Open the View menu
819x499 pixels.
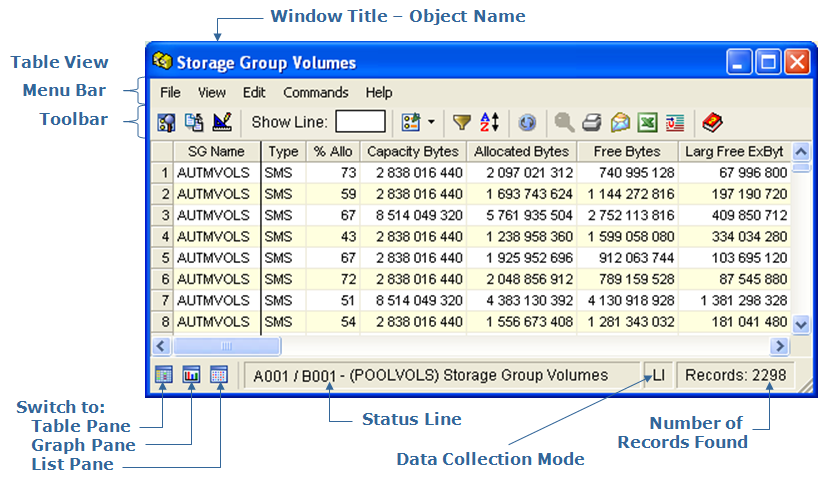212,92
